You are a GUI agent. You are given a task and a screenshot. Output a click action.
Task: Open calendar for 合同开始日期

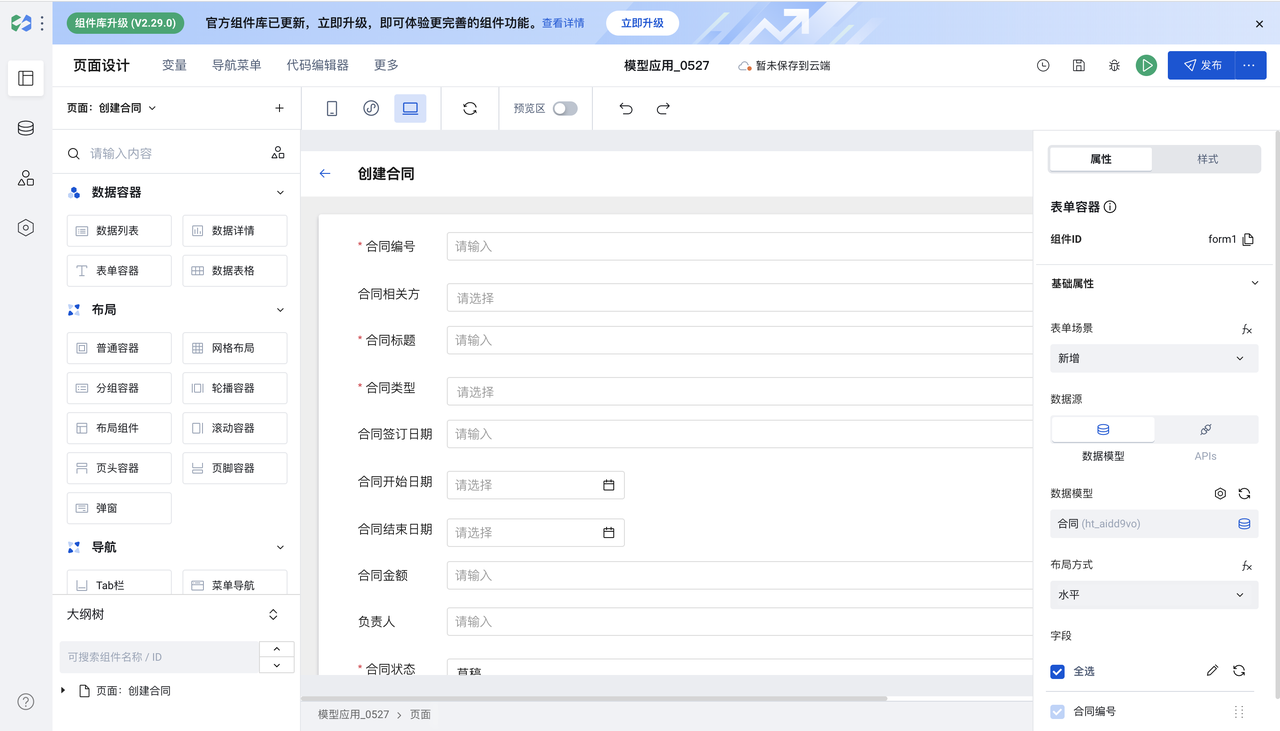(x=608, y=485)
